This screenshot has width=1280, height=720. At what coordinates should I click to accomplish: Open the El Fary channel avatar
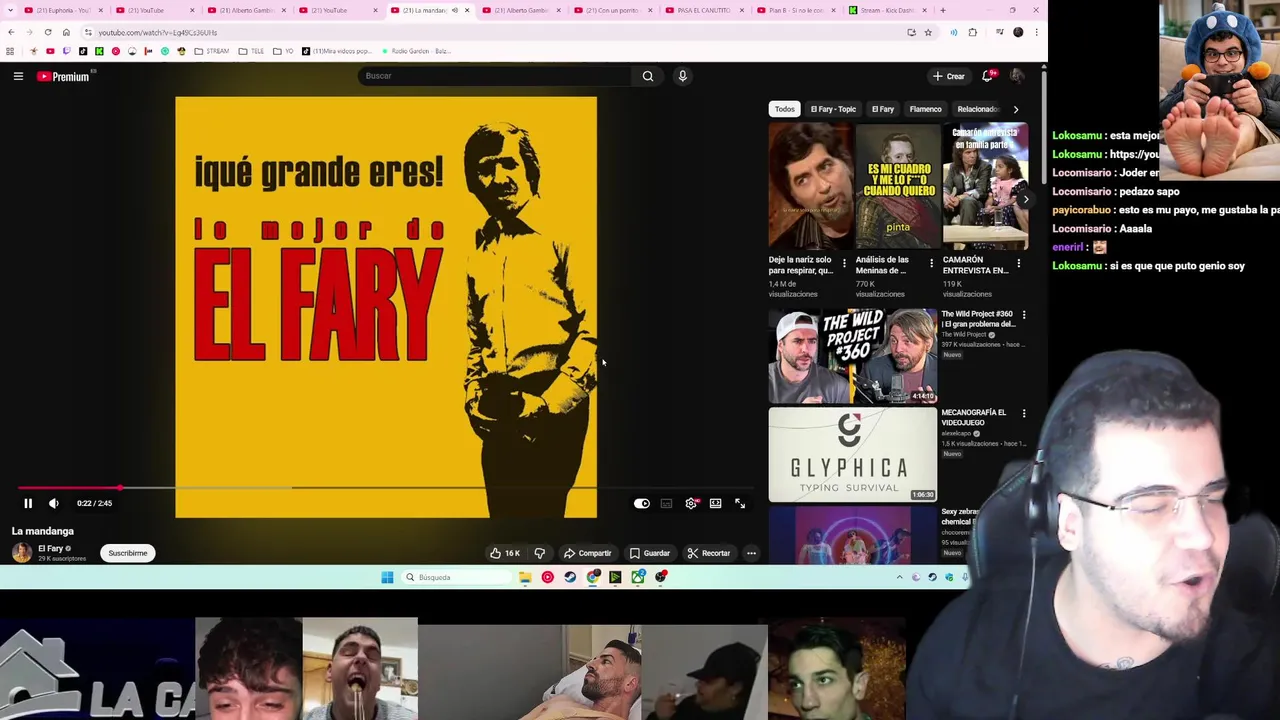pyautogui.click(x=21, y=553)
